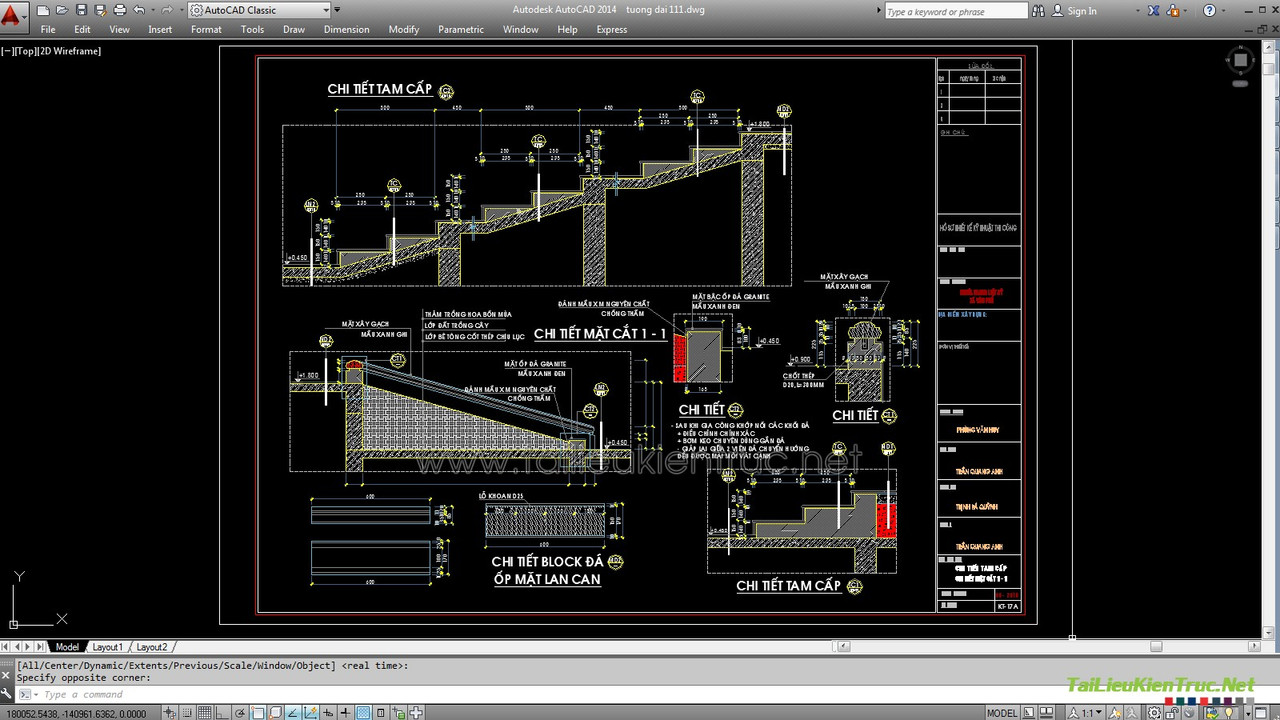Click the Help question mark icon

(x=1210, y=10)
